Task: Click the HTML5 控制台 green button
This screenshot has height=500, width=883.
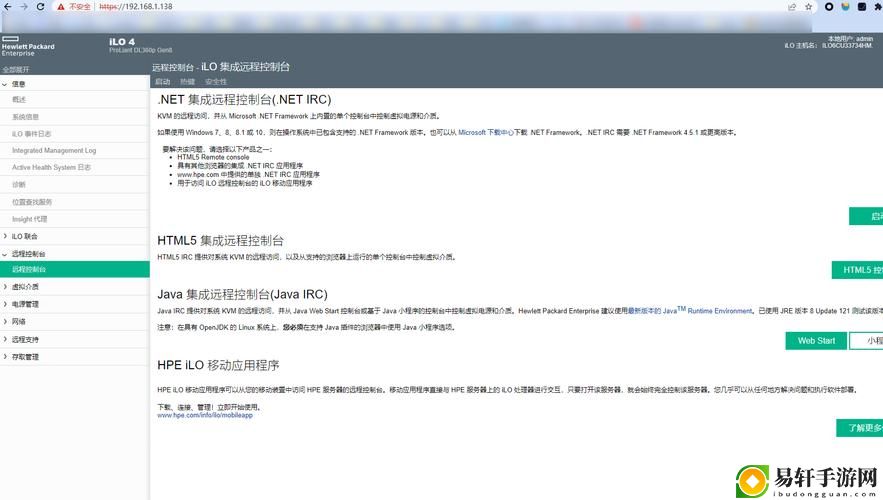Action: pyautogui.click(x=858, y=270)
